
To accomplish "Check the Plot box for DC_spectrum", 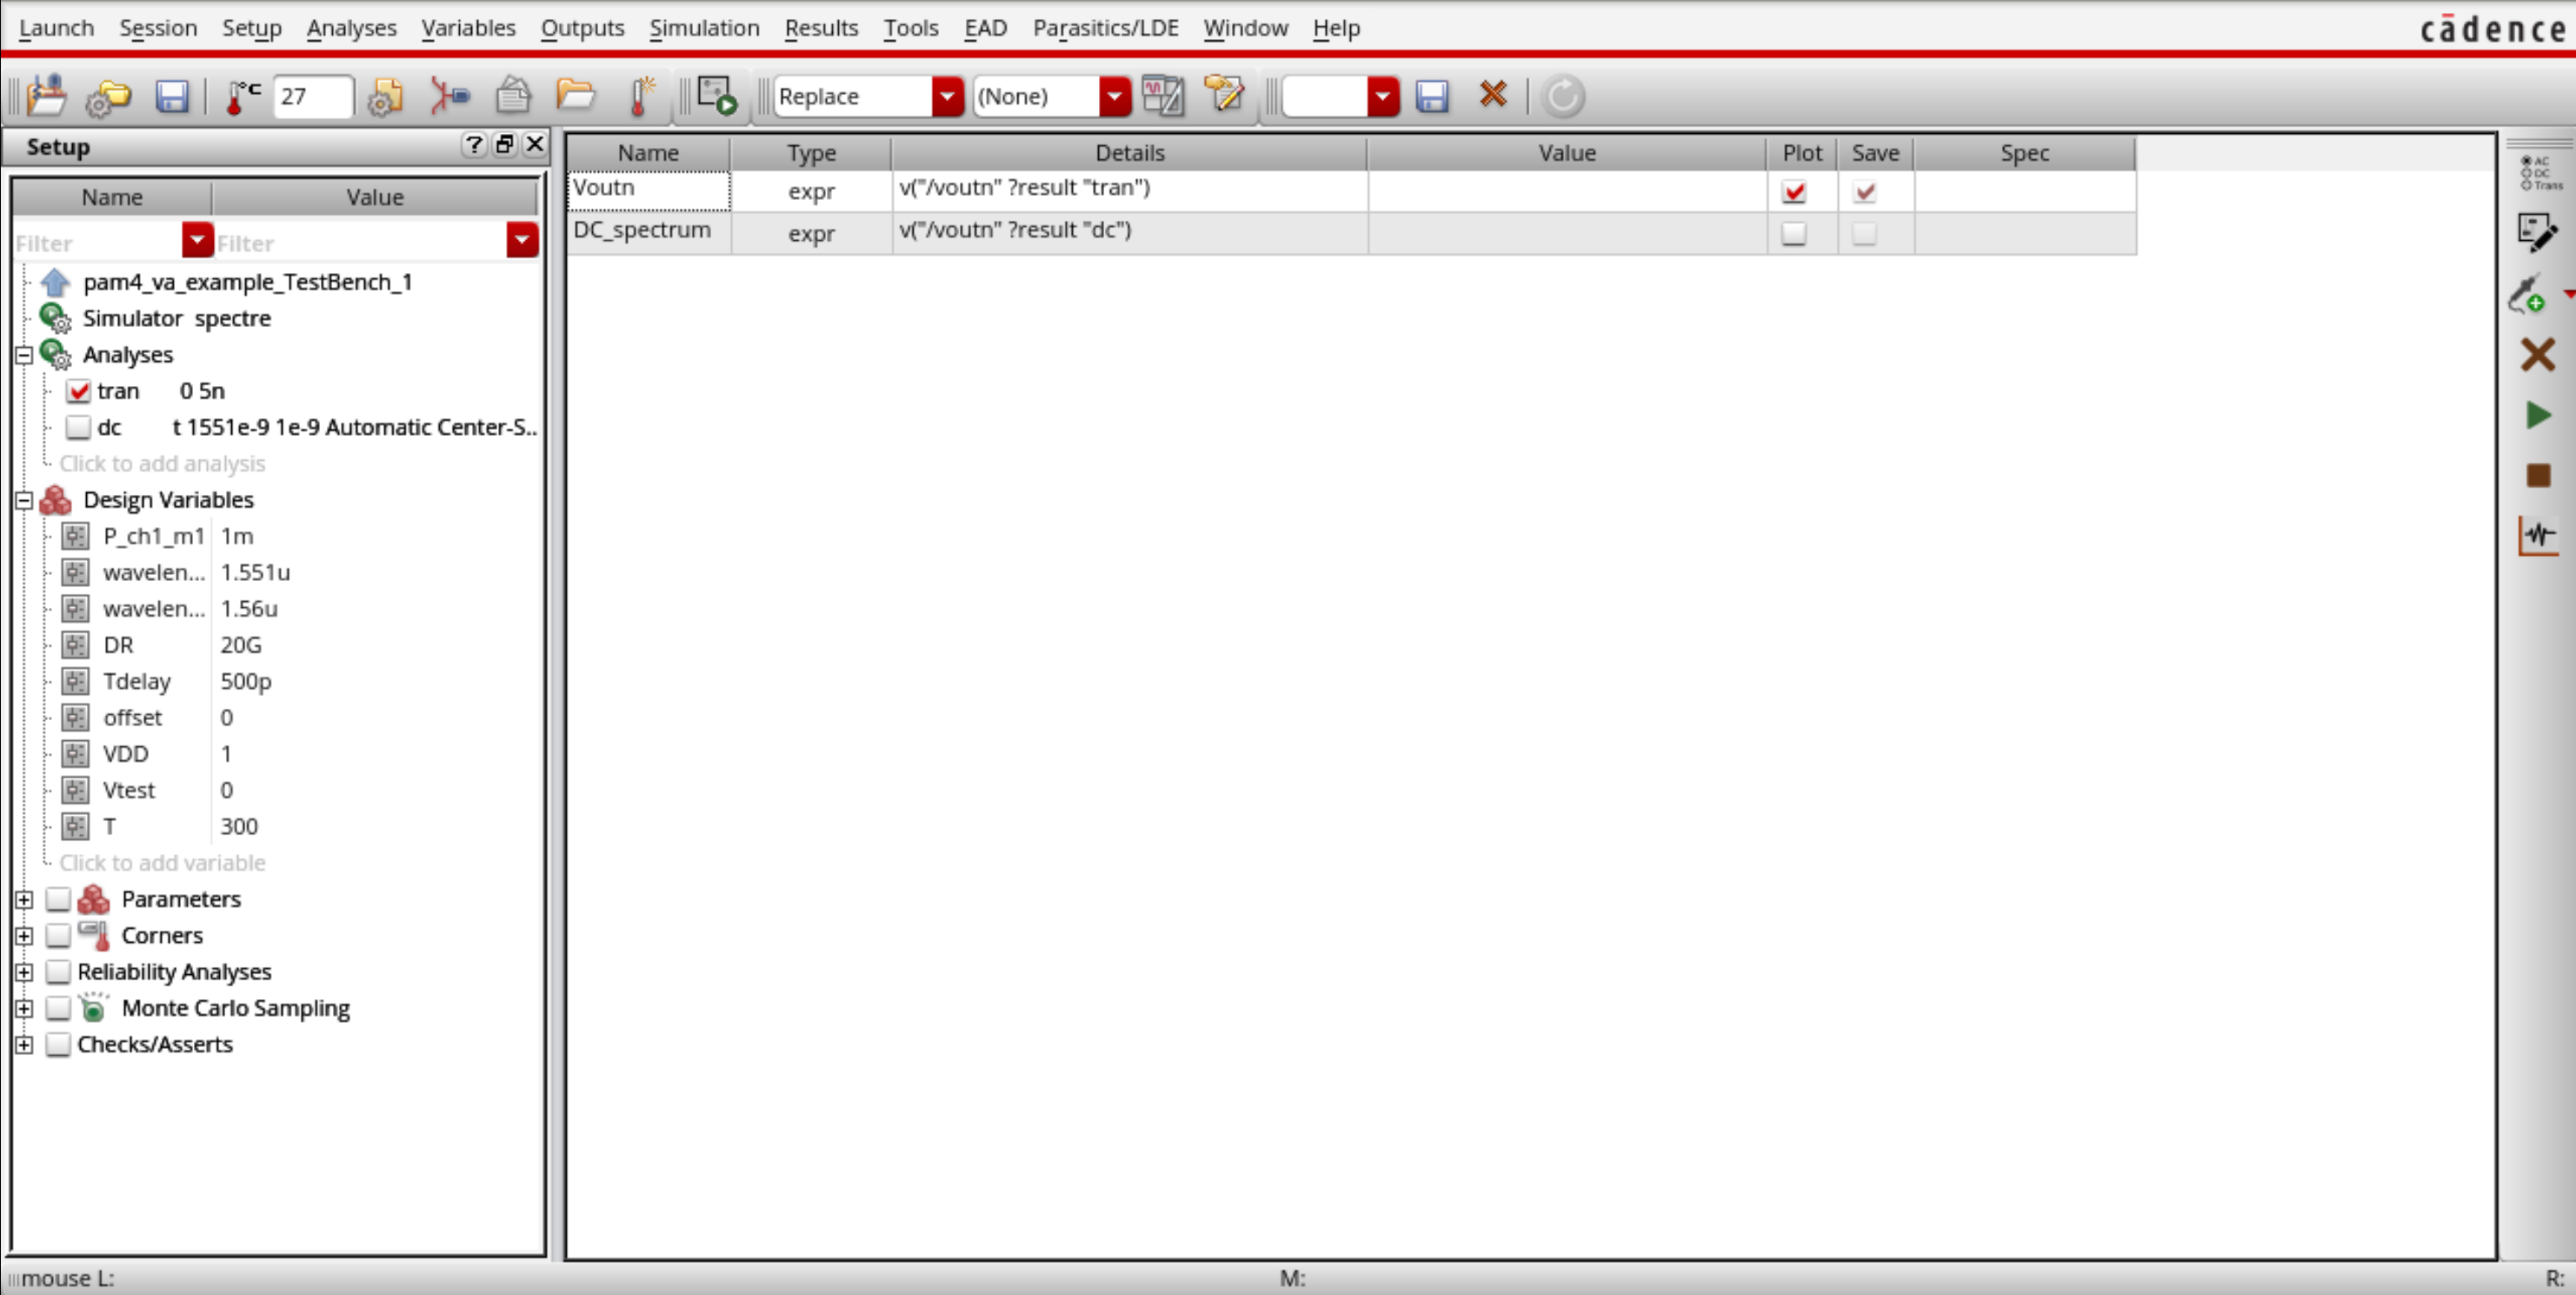I will tap(1794, 234).
